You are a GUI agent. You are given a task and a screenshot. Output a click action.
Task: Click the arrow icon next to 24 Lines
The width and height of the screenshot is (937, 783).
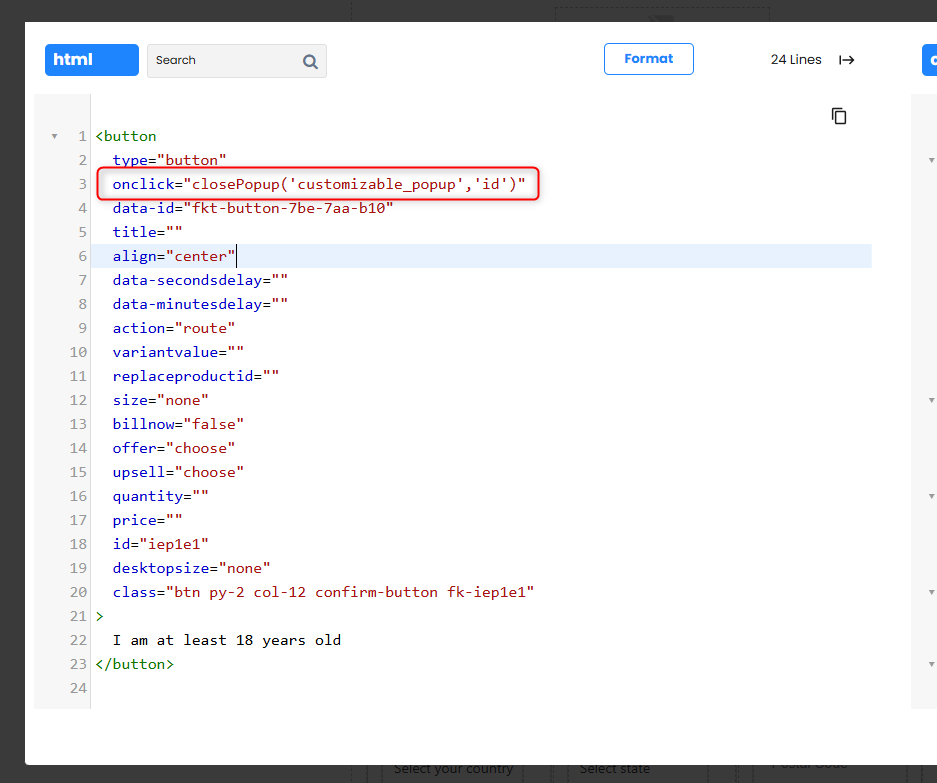coord(846,60)
